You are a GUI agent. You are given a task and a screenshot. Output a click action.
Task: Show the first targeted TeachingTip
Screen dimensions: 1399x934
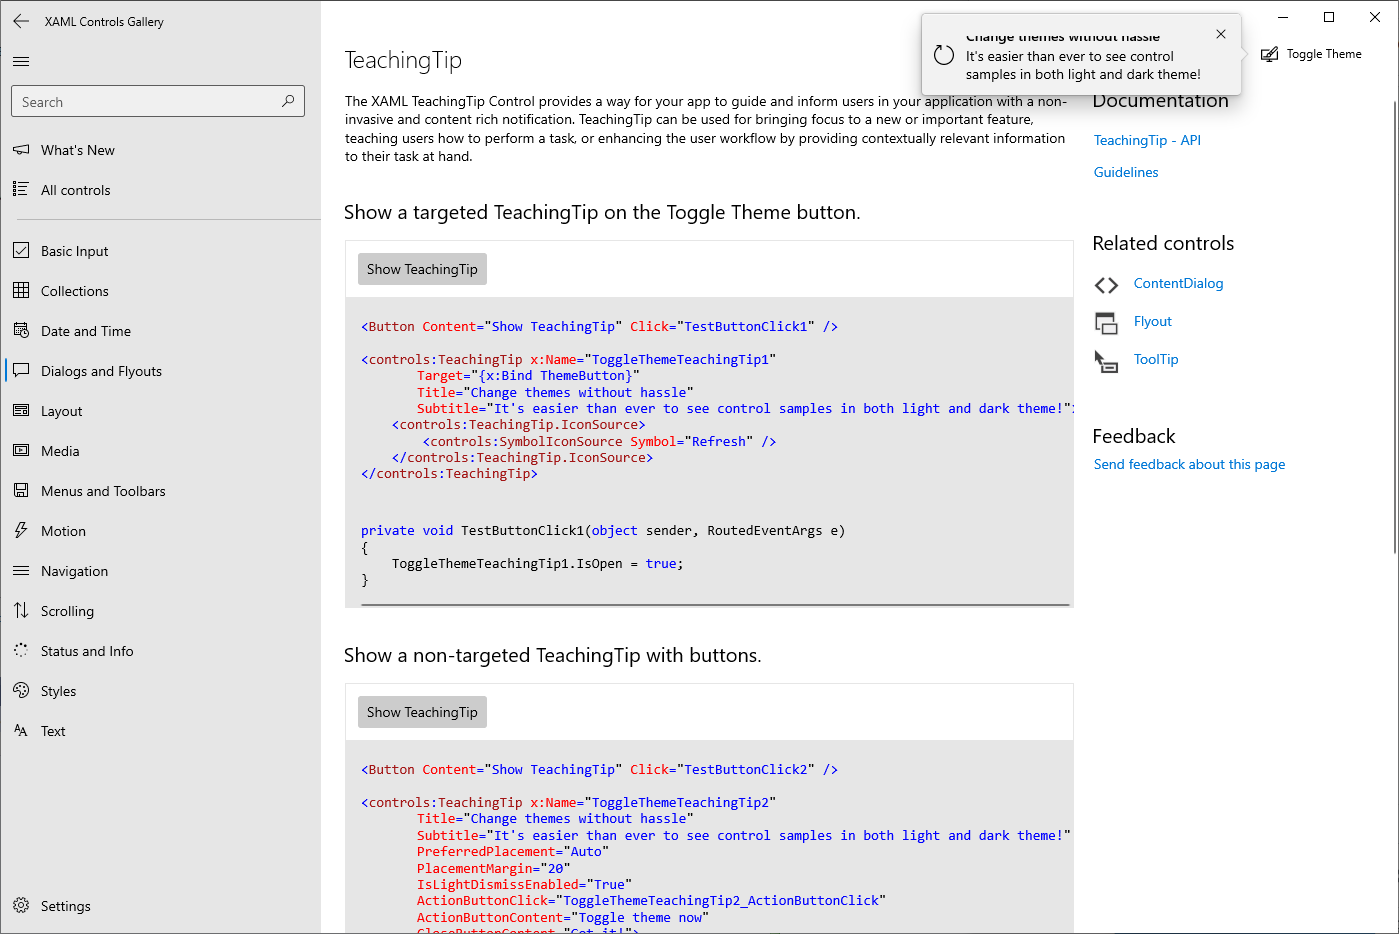(421, 268)
